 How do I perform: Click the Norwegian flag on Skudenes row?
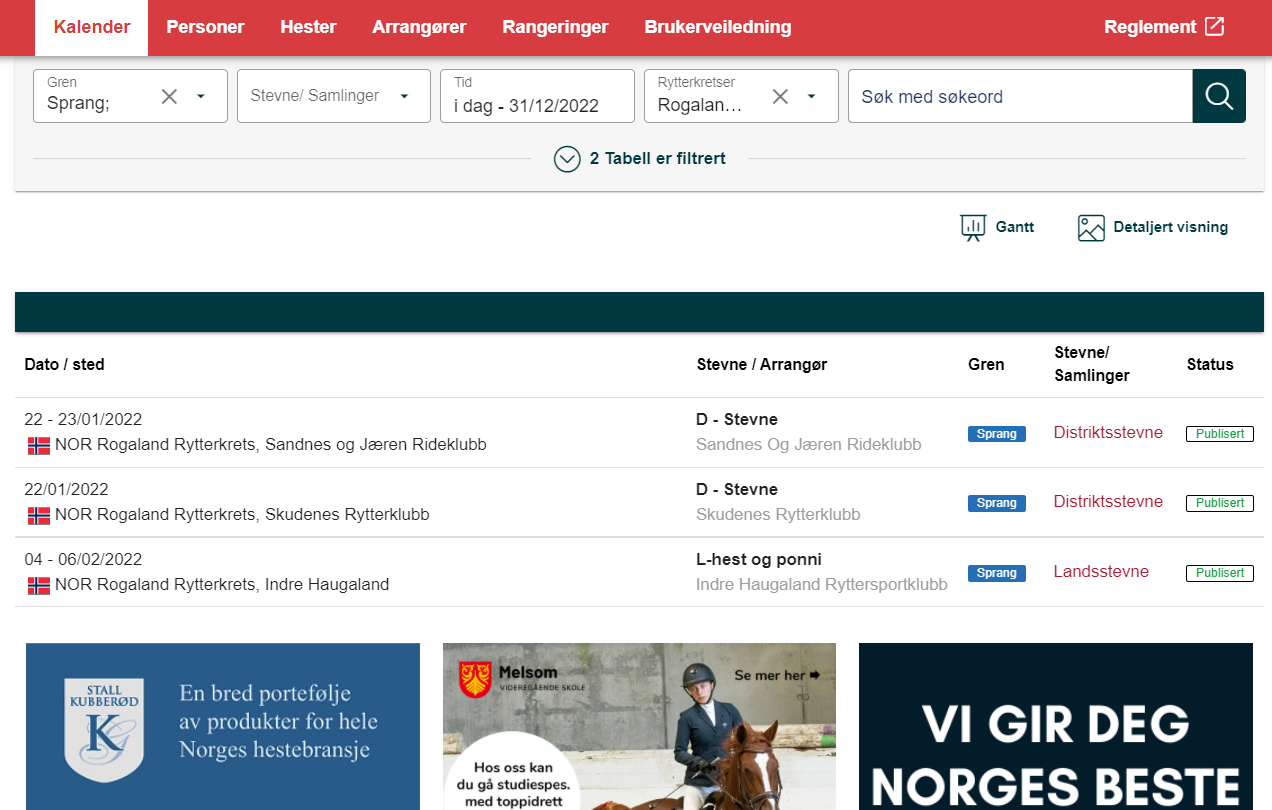(x=38, y=515)
